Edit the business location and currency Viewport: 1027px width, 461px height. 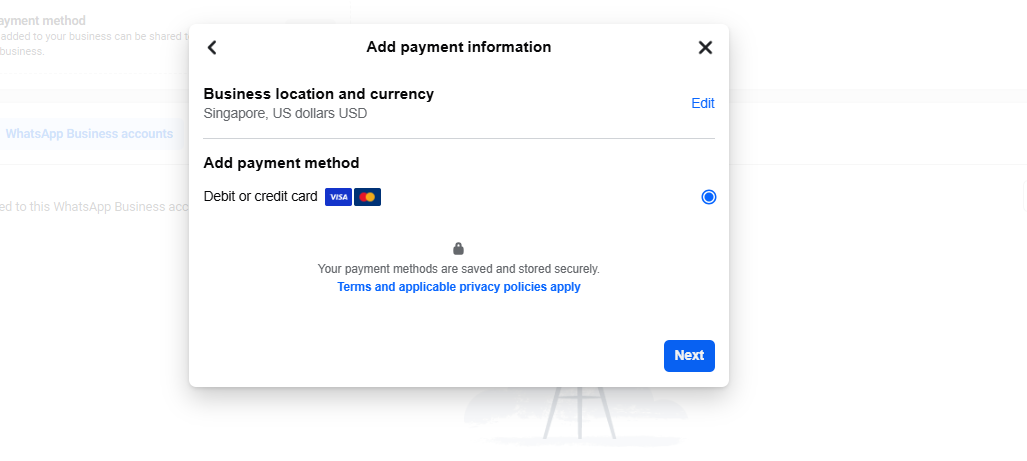point(703,103)
